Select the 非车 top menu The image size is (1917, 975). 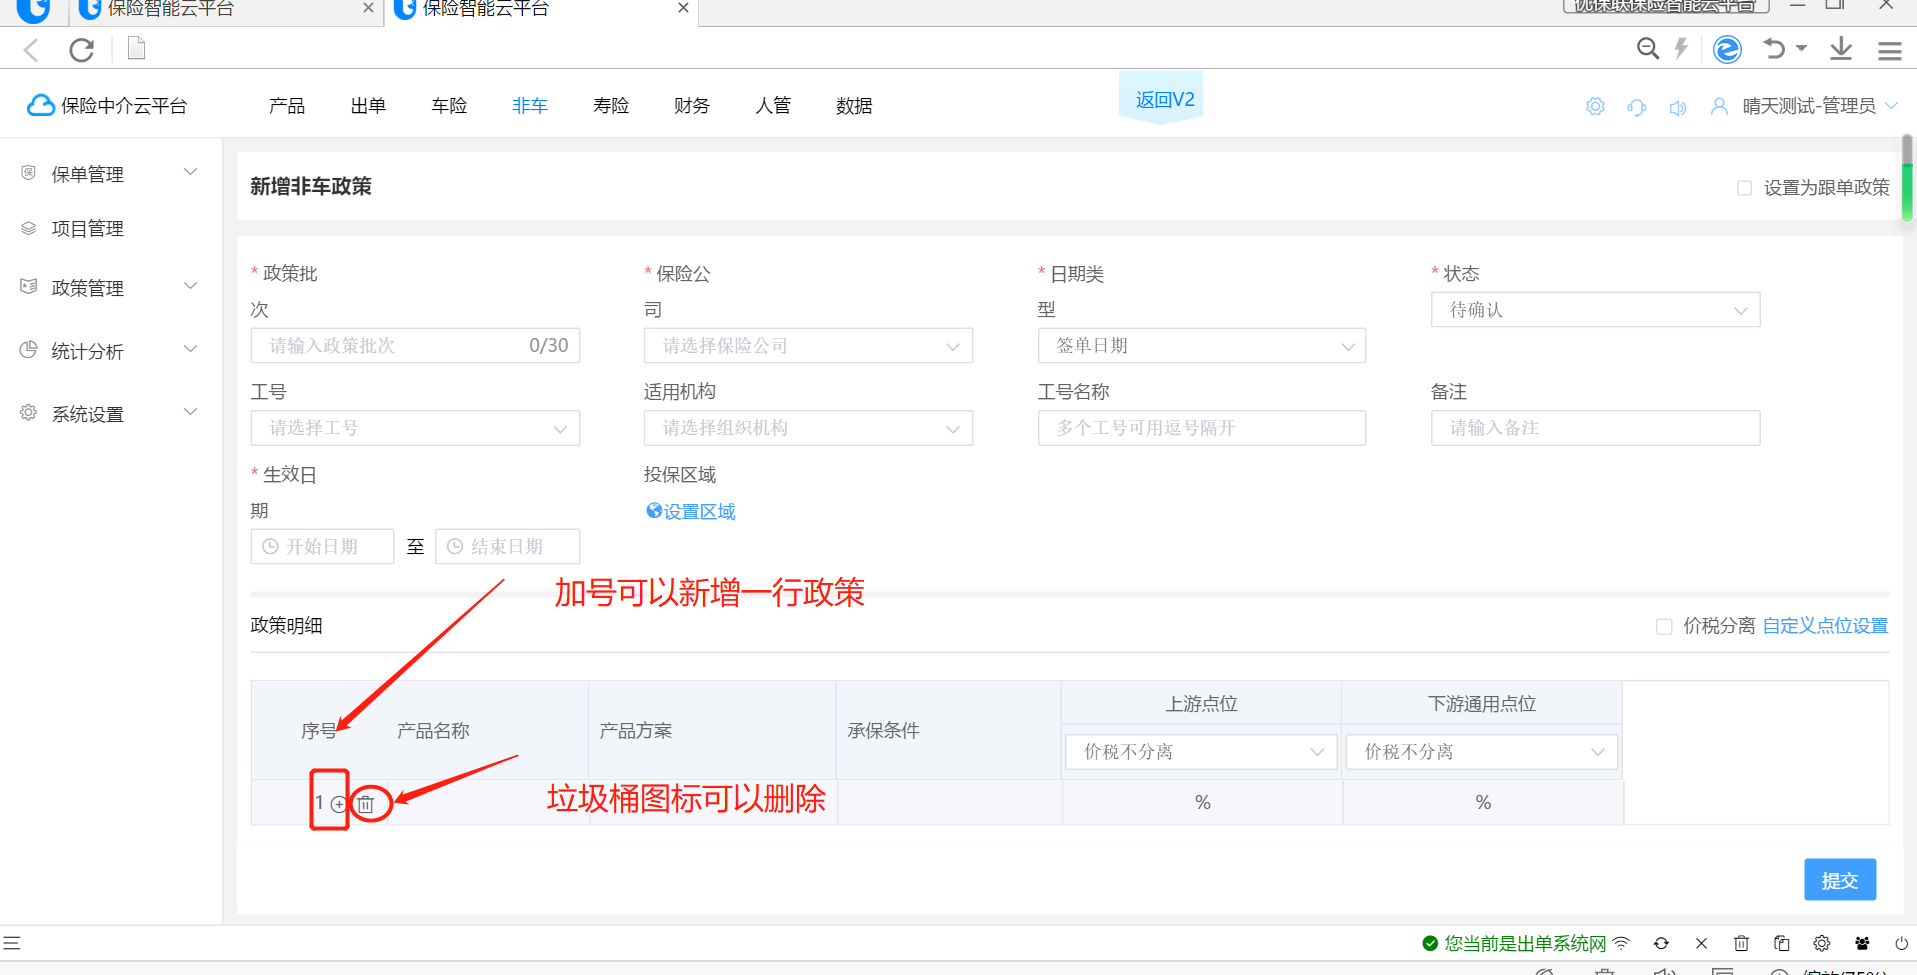[x=530, y=106]
